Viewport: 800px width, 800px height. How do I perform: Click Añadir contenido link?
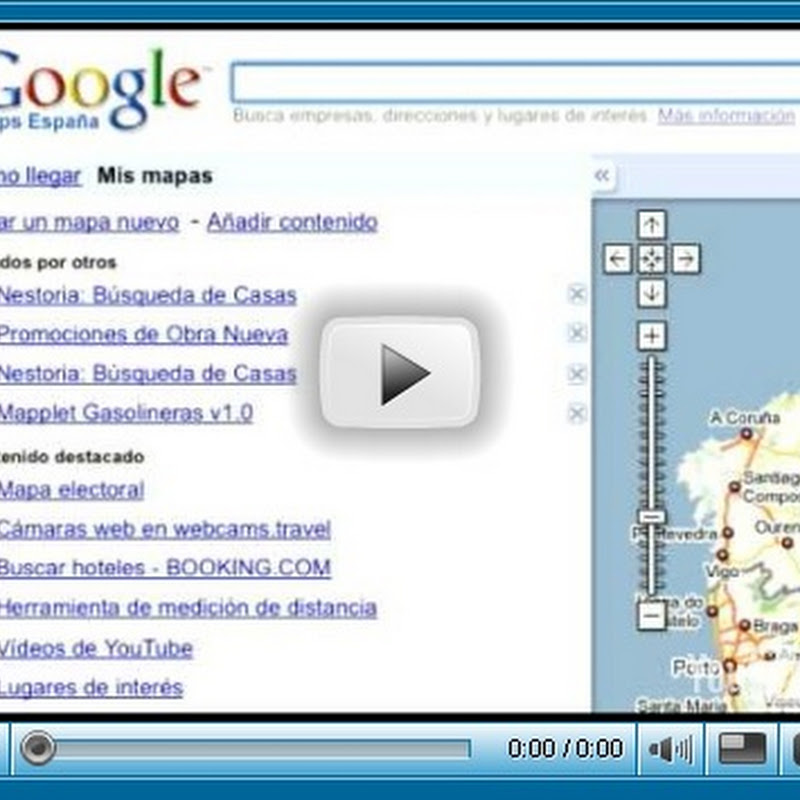point(292,222)
